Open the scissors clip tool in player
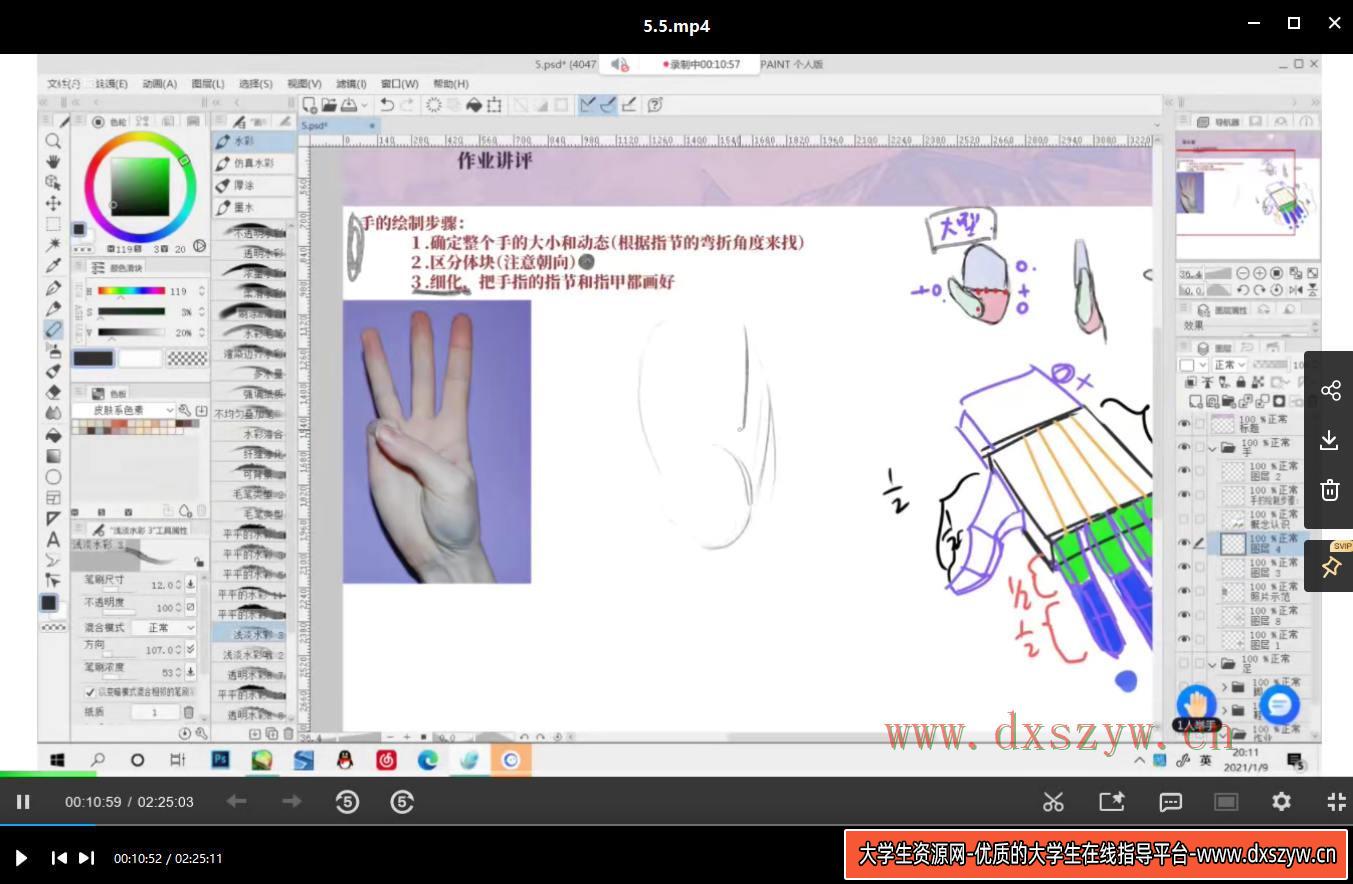The width and height of the screenshot is (1353, 884). pyautogui.click(x=1053, y=801)
